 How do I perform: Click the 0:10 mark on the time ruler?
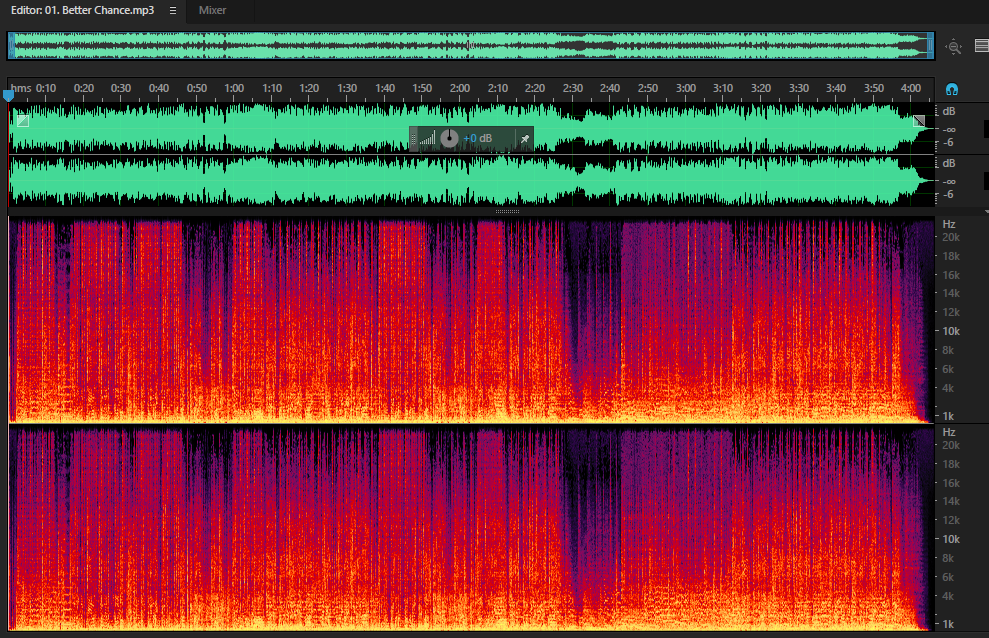pos(45,88)
